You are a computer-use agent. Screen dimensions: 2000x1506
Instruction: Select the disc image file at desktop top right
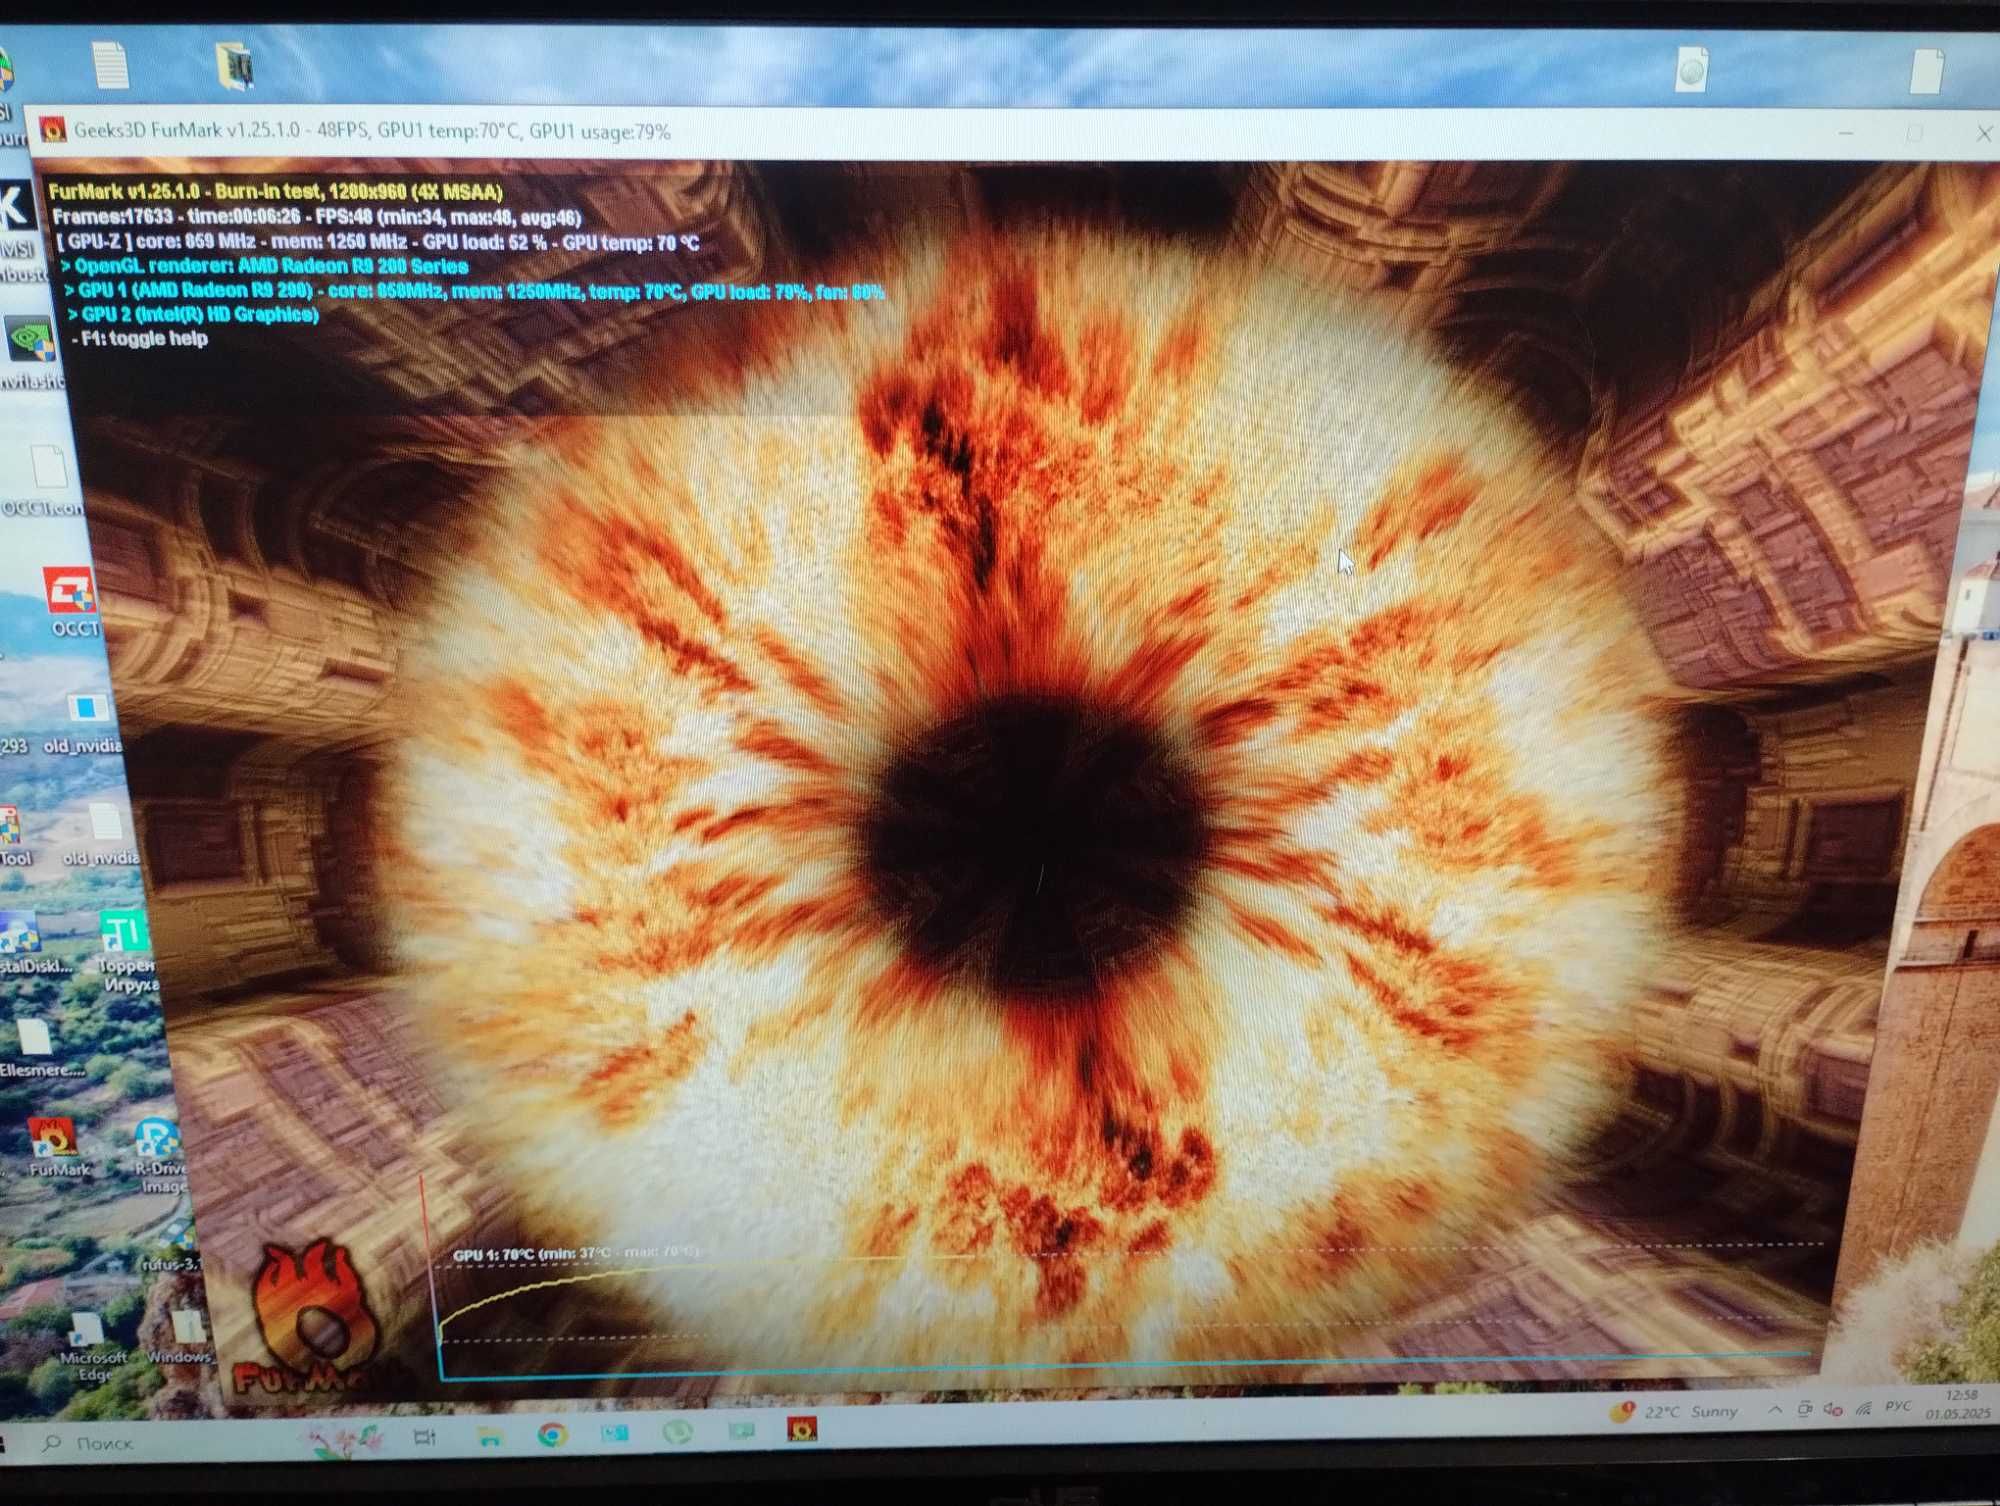(x=1690, y=70)
